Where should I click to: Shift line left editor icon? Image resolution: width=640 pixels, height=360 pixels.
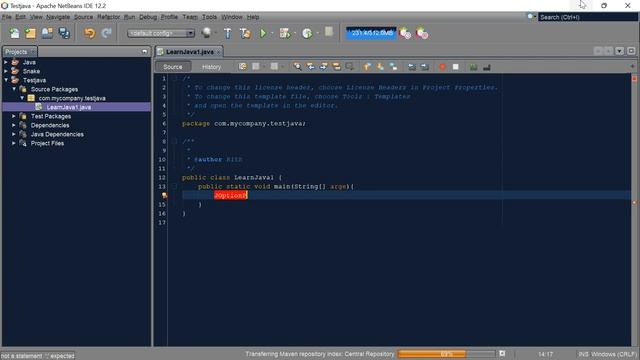tap(411, 67)
